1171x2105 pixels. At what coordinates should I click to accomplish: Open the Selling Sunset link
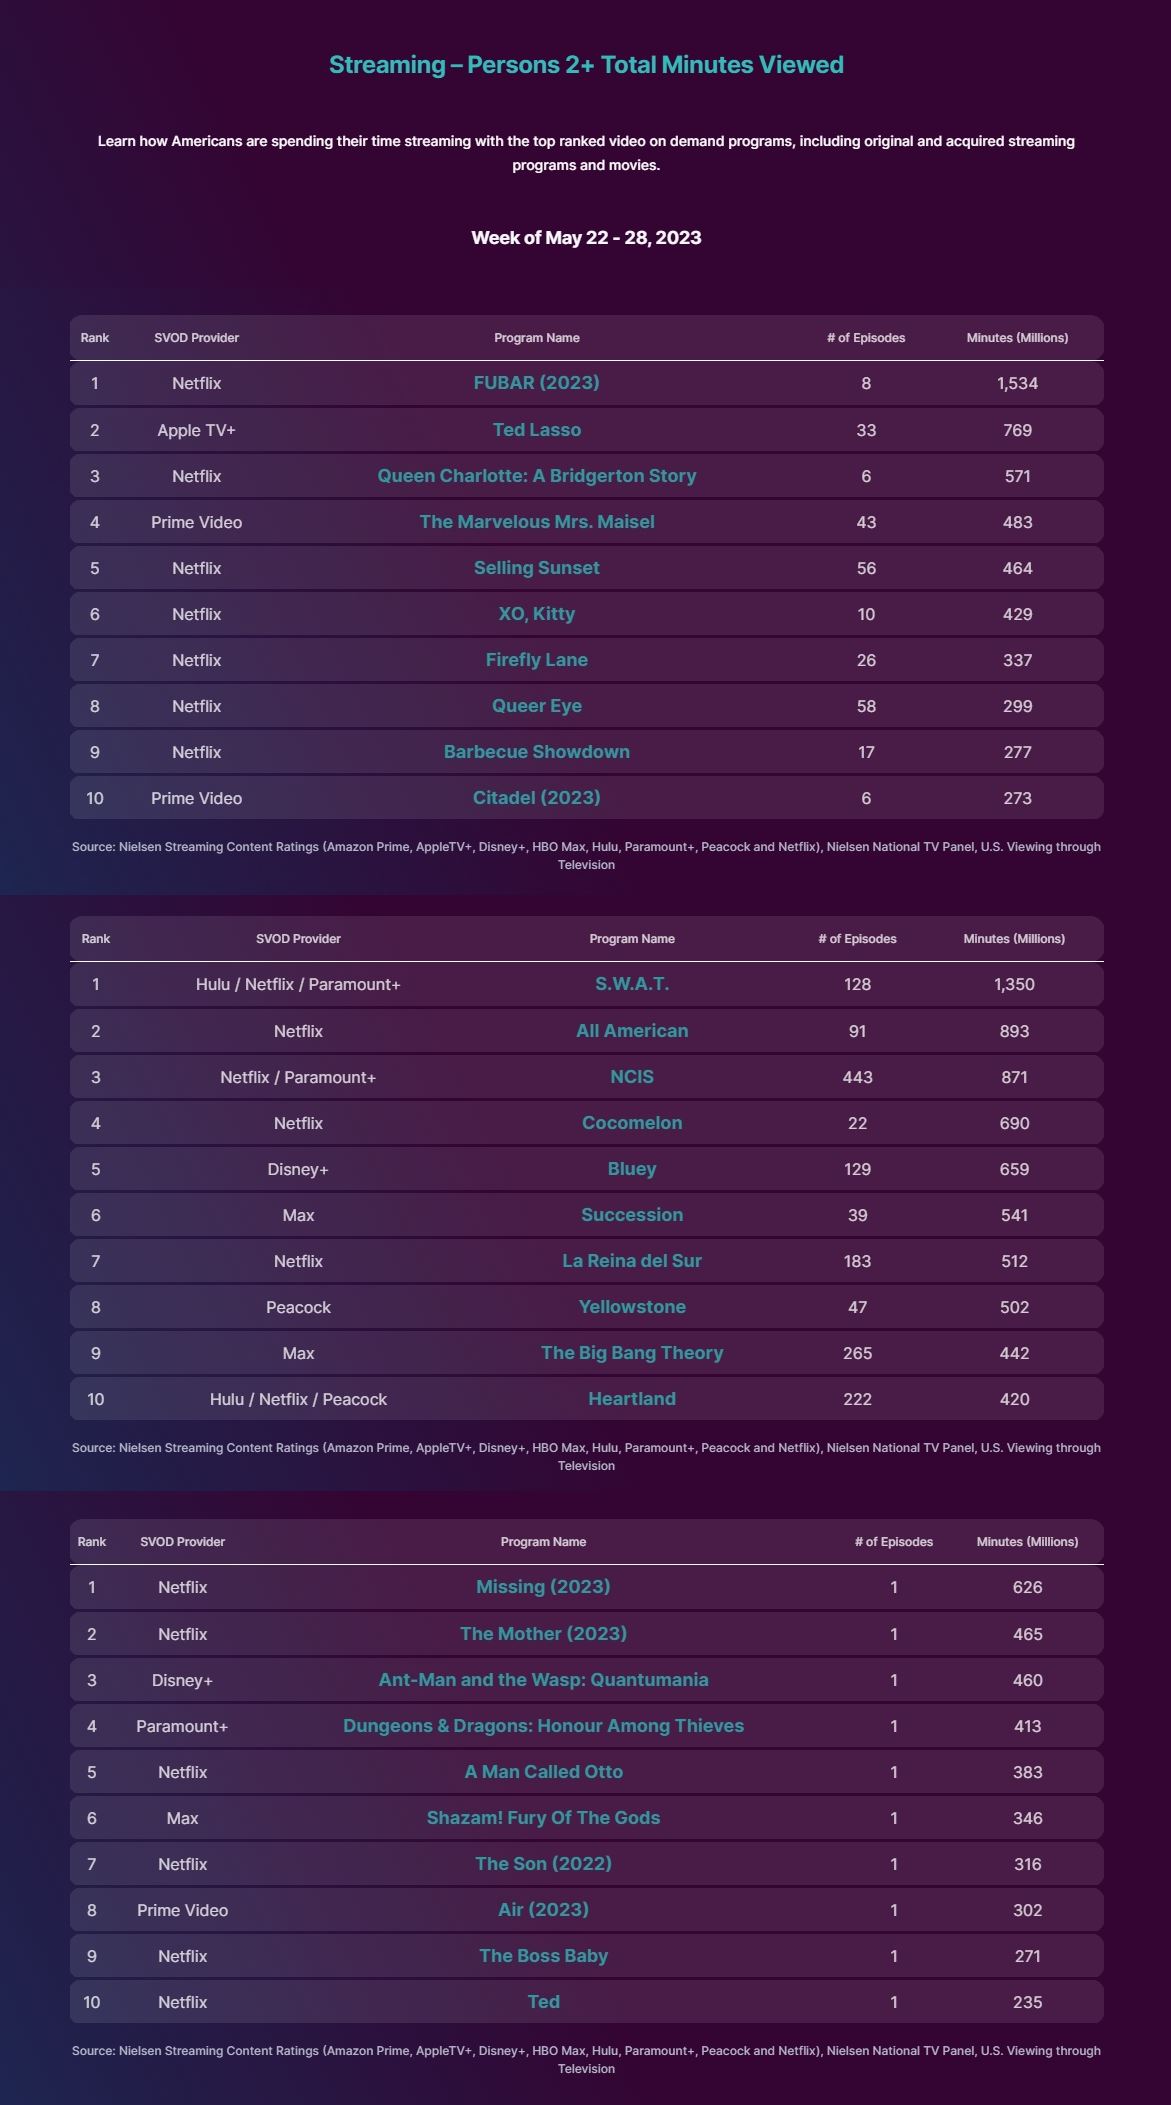click(x=536, y=568)
